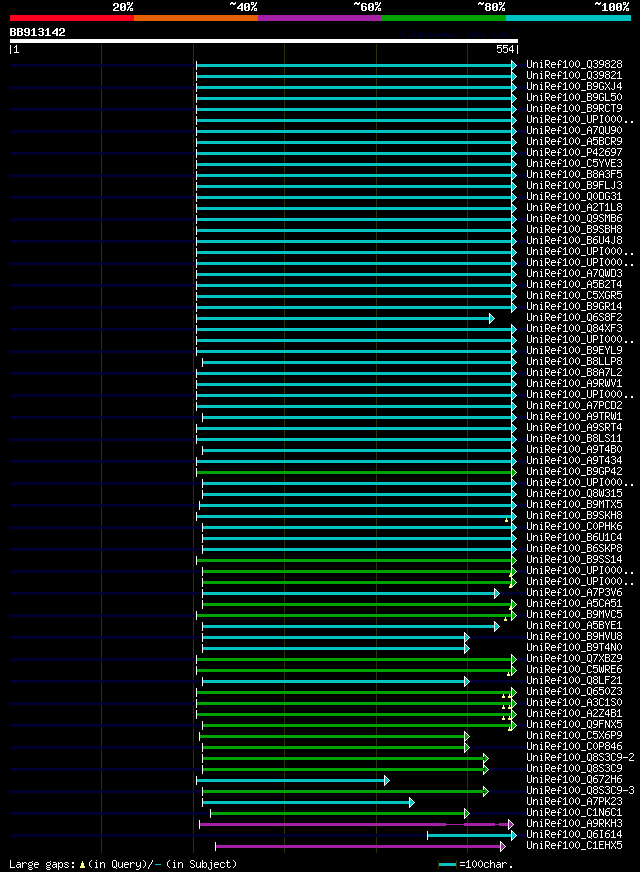Select the UniRef100_B6U4J8 label

click(574, 241)
